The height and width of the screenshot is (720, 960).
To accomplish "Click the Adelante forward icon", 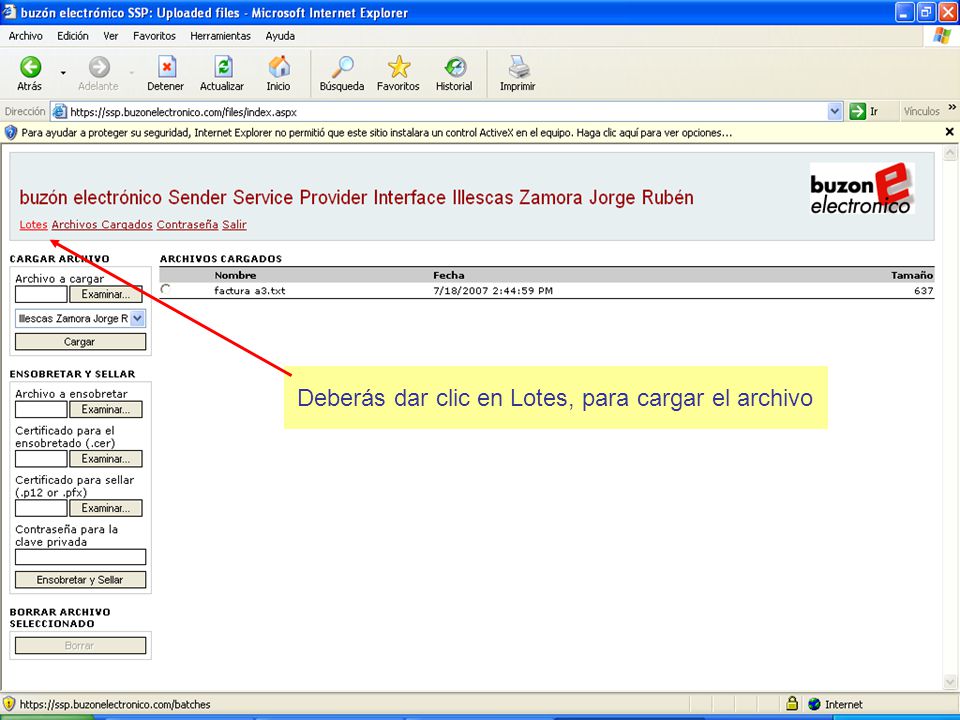I will click(x=99, y=67).
